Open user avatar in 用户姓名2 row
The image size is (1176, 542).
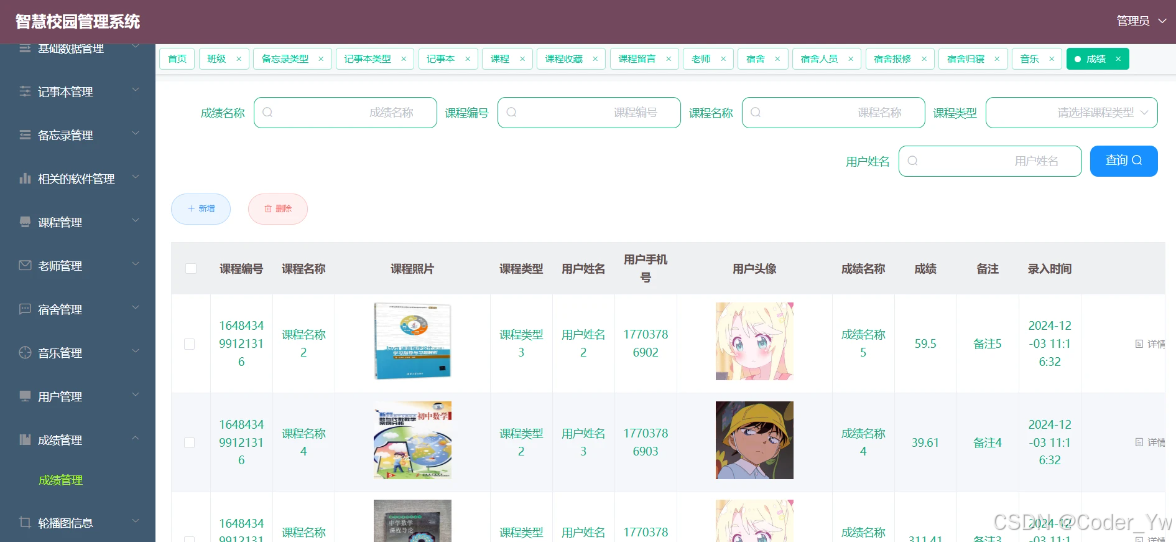pos(754,341)
